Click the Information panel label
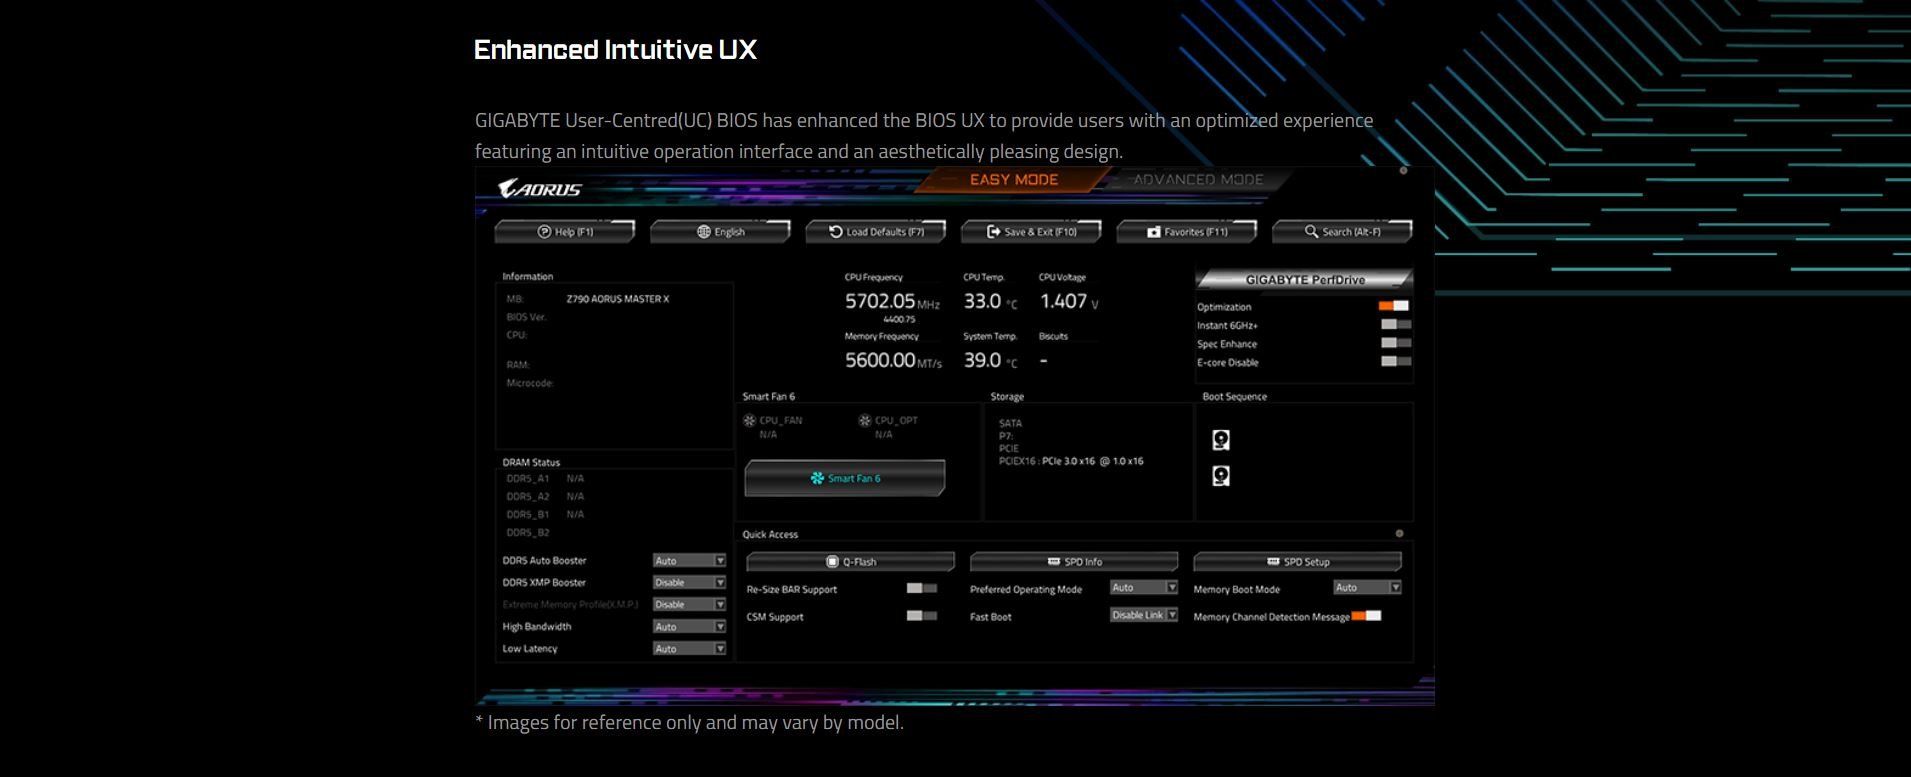The width and height of the screenshot is (1911, 777). [527, 277]
